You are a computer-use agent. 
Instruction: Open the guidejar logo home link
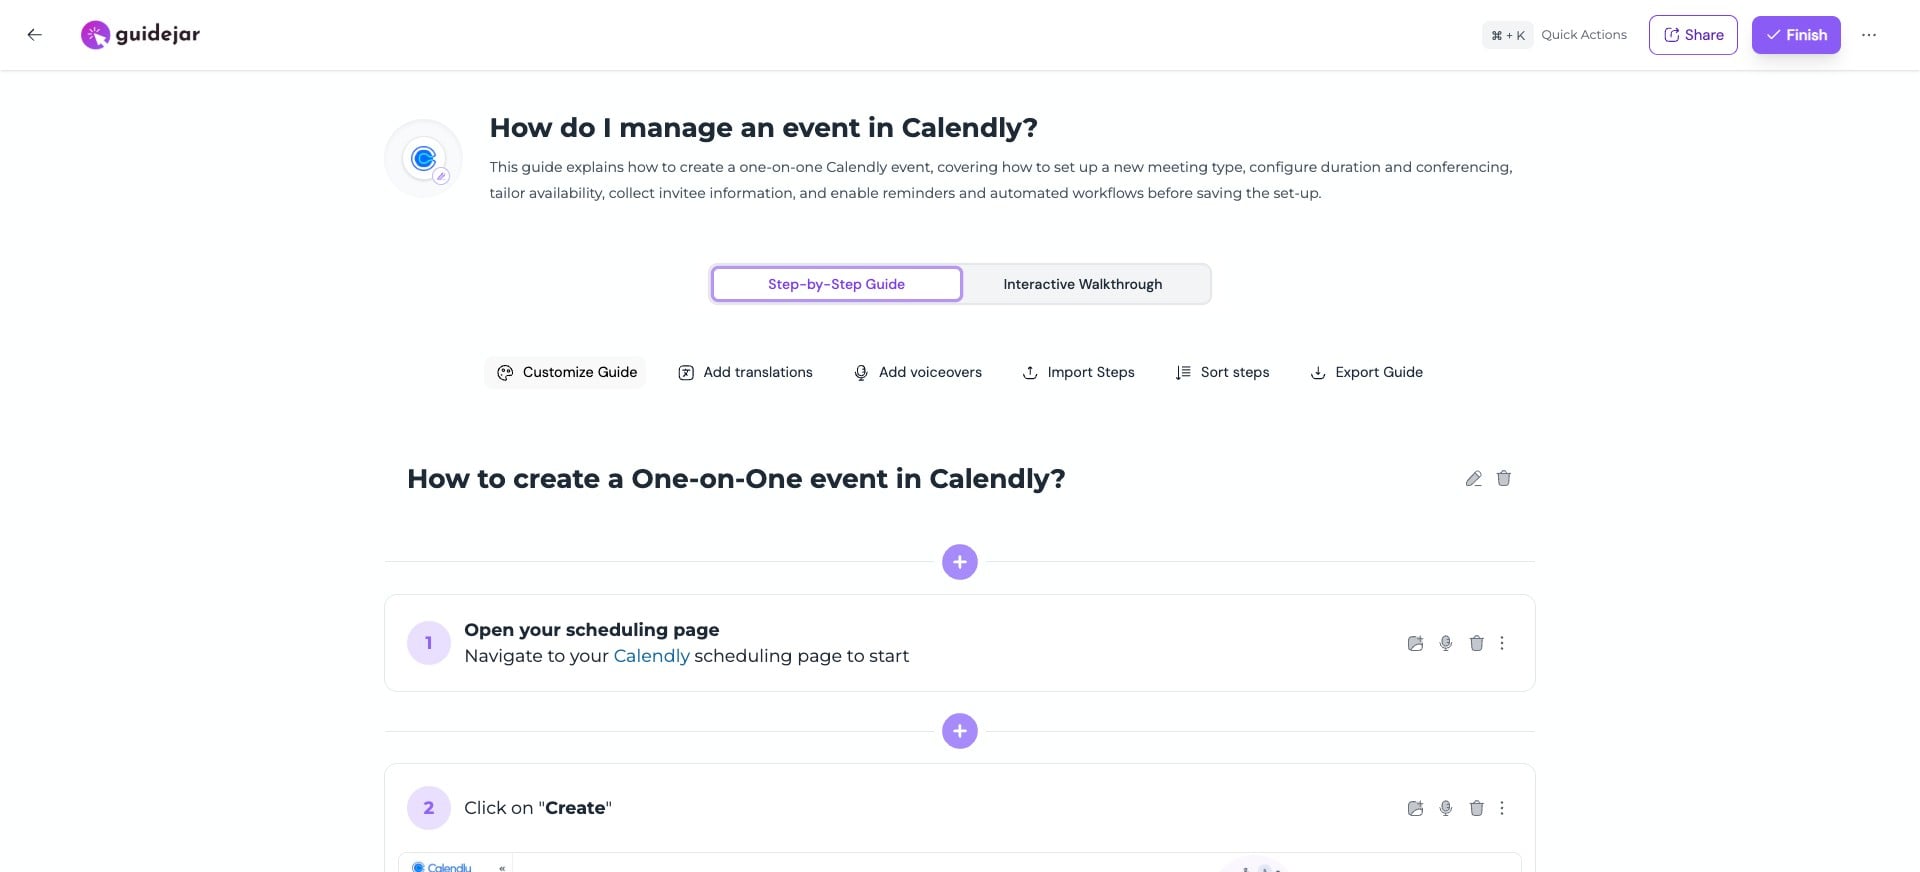click(x=140, y=34)
